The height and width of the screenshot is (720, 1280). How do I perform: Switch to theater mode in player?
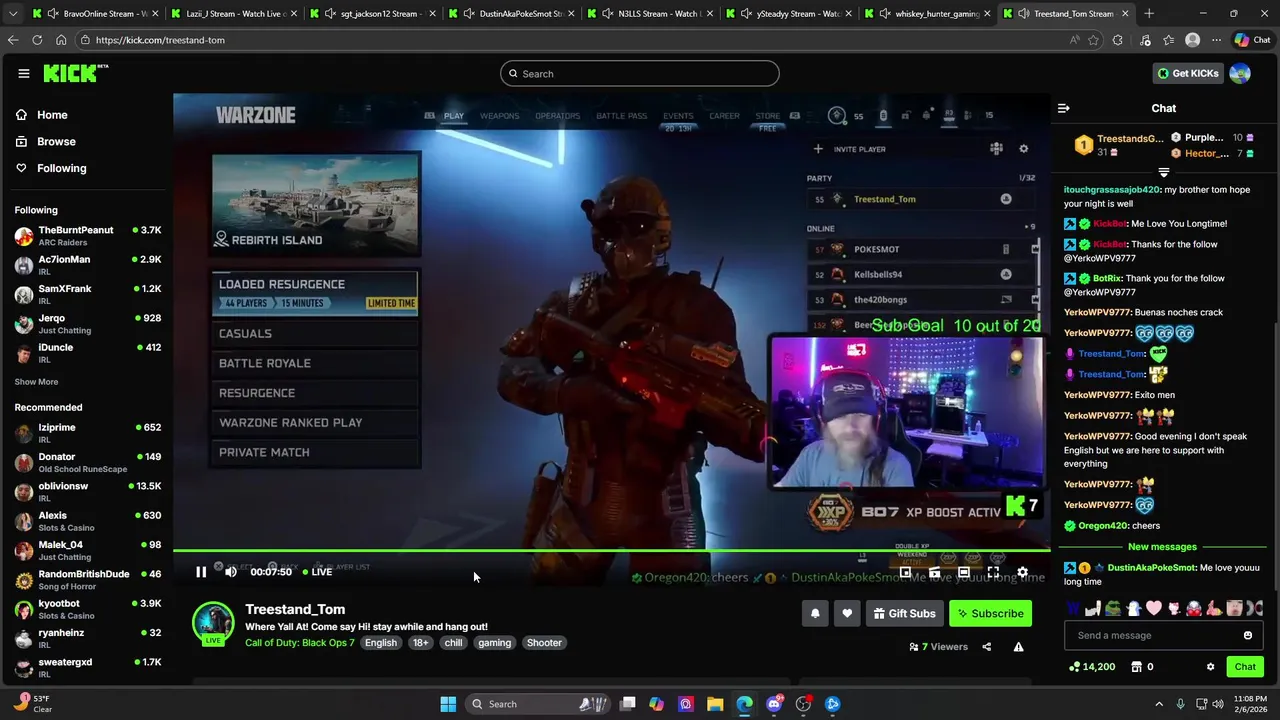(x=963, y=572)
